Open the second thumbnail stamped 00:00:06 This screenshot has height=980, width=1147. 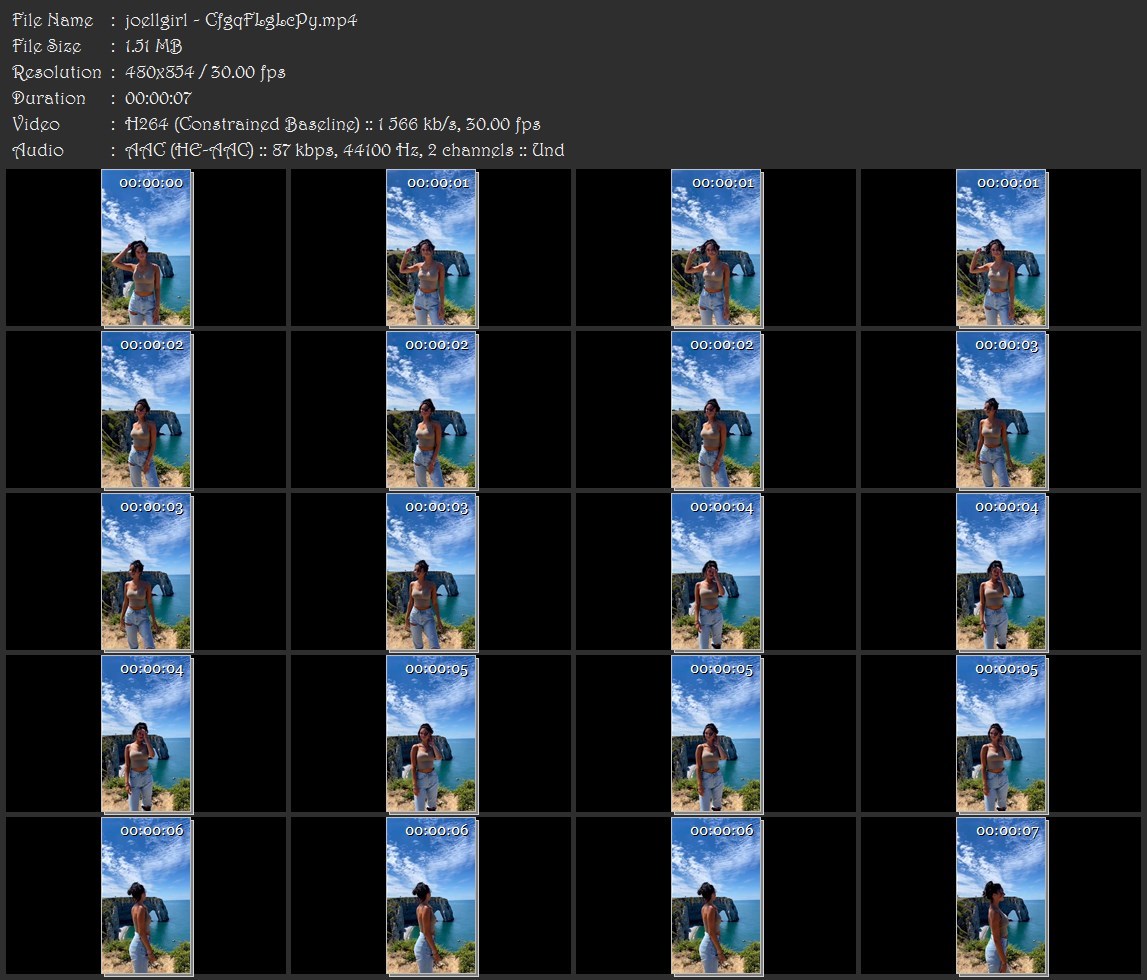(x=432, y=897)
